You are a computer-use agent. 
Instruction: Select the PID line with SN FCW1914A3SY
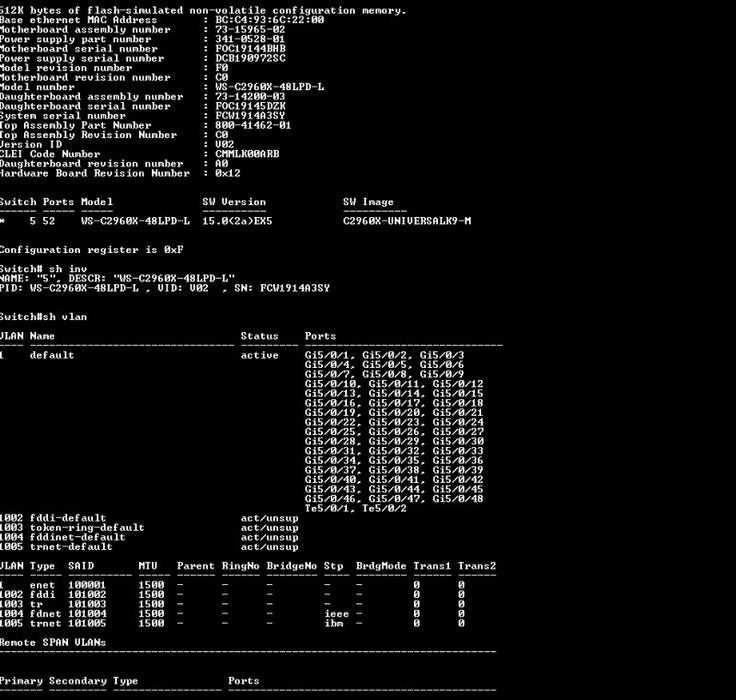click(165, 288)
